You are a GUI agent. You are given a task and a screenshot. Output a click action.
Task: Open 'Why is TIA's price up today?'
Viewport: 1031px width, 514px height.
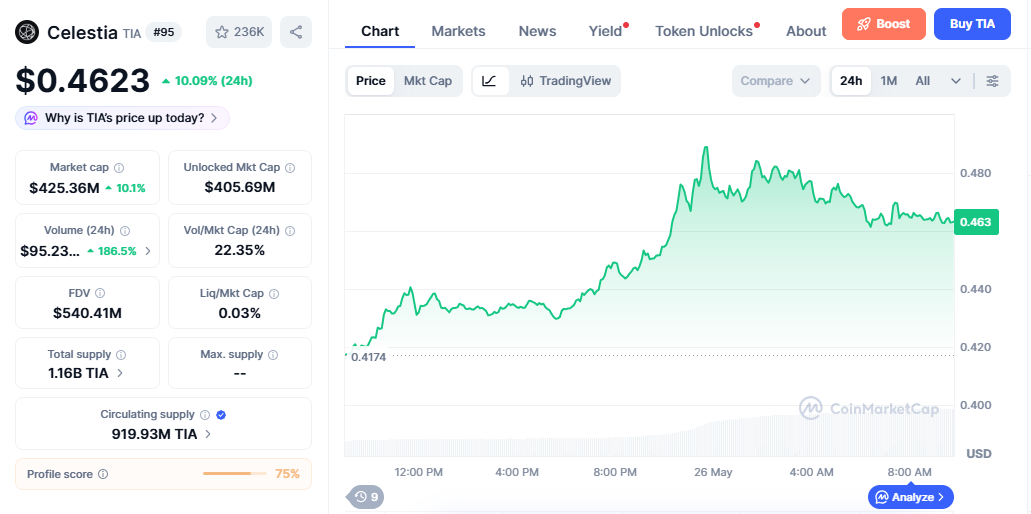[x=122, y=118]
